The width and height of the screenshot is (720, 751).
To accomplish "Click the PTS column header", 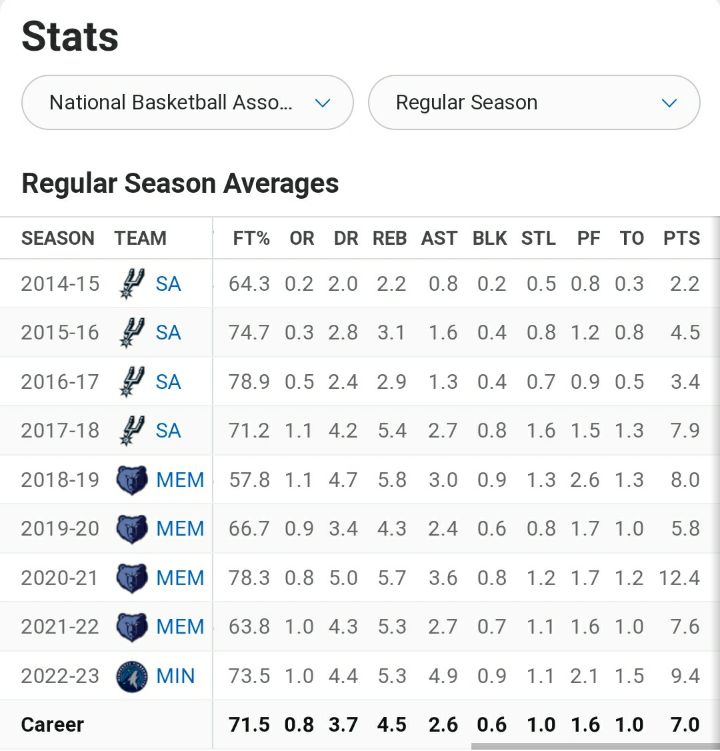I will (x=681, y=239).
